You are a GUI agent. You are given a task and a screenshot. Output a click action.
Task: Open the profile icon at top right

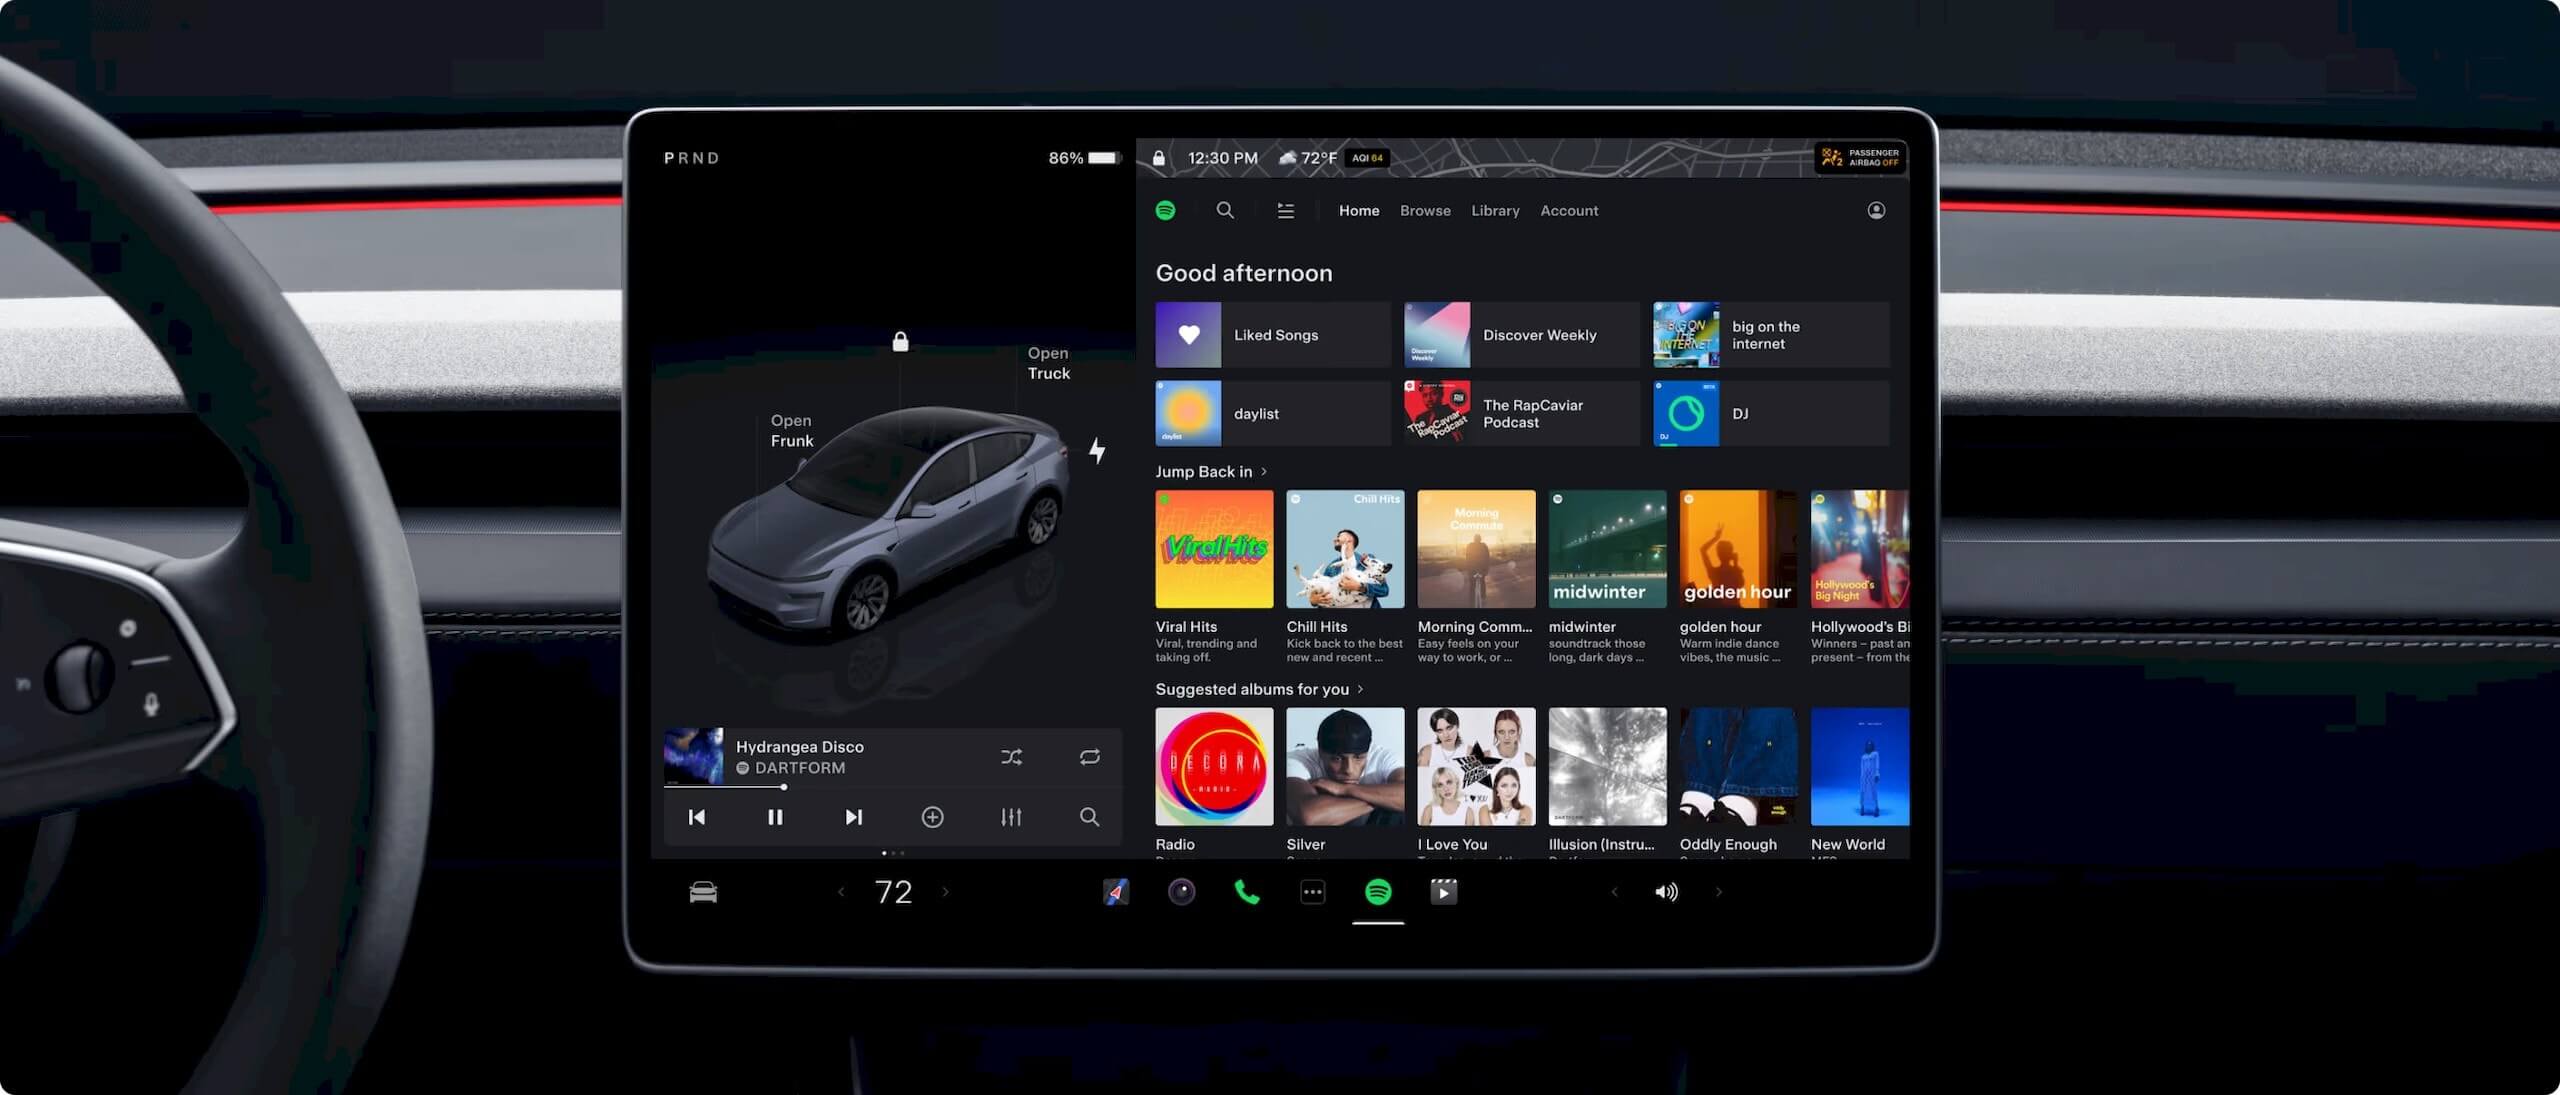coord(1876,210)
